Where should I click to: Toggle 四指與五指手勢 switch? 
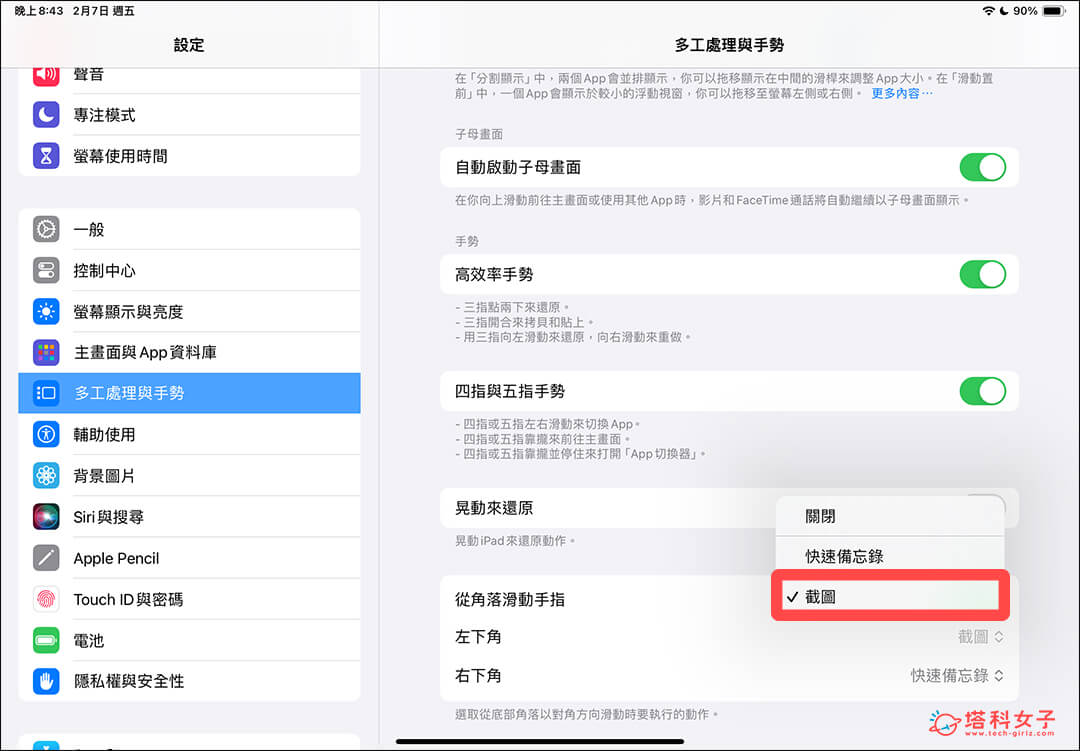pyautogui.click(x=982, y=391)
